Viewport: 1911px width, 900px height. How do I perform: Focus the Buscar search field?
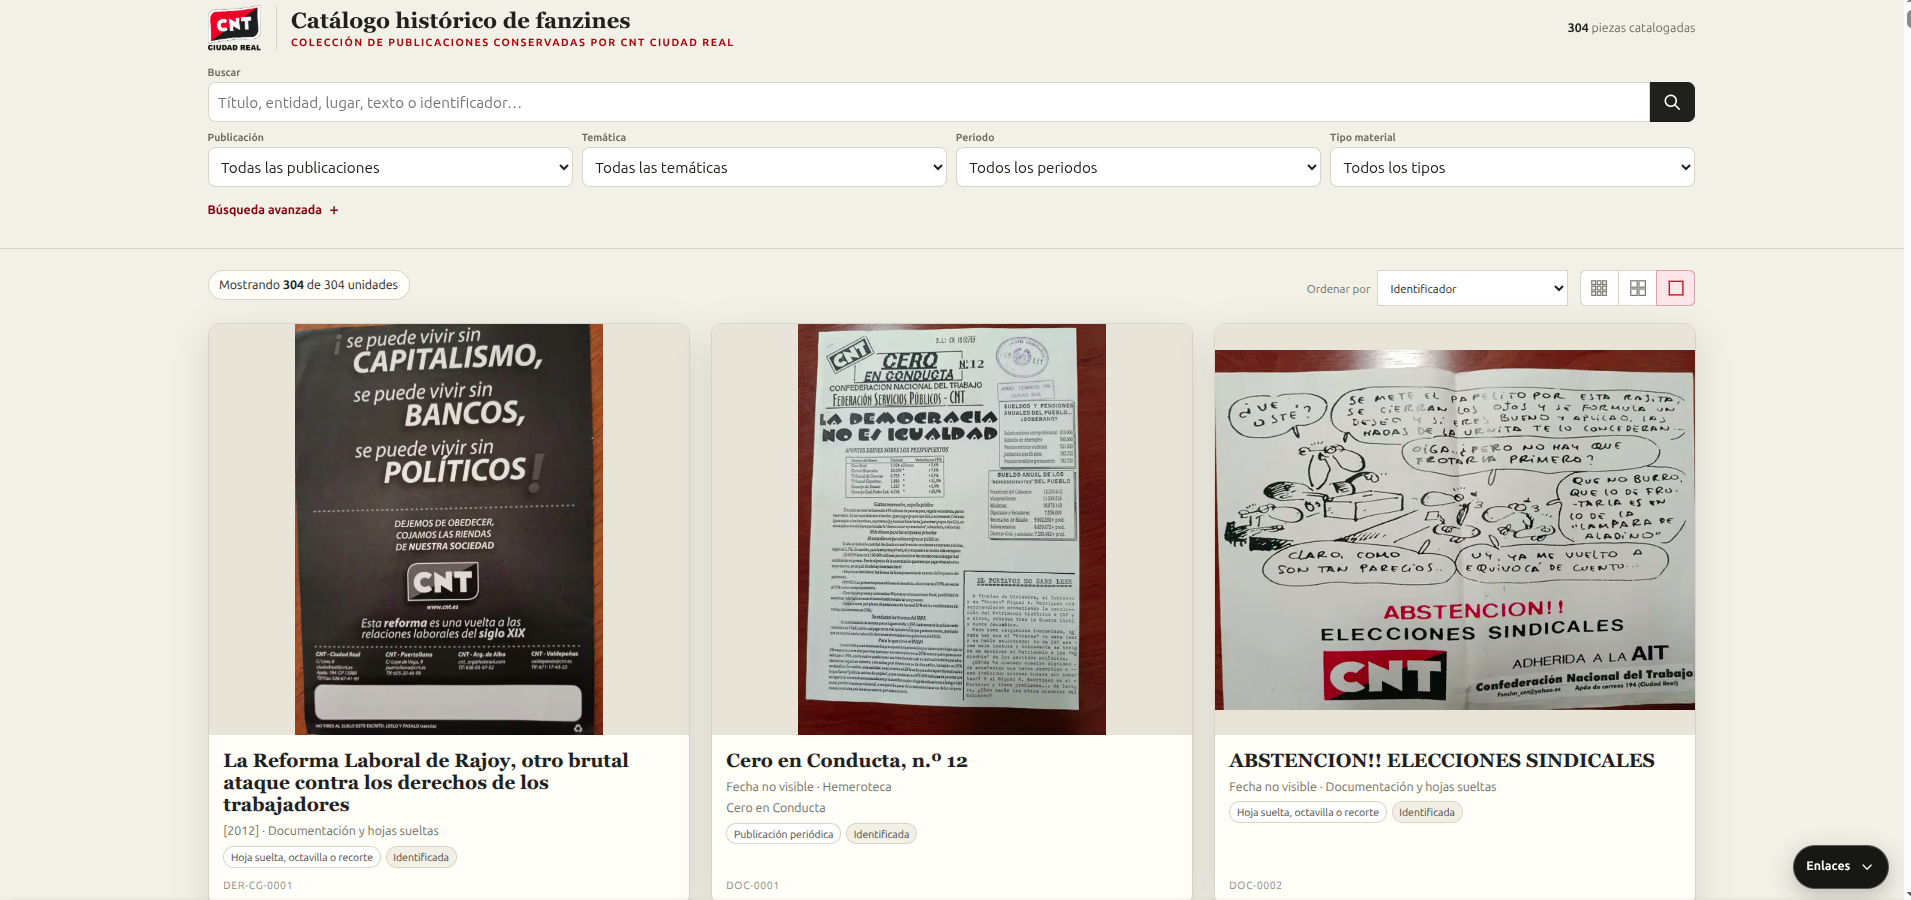[x=928, y=102]
